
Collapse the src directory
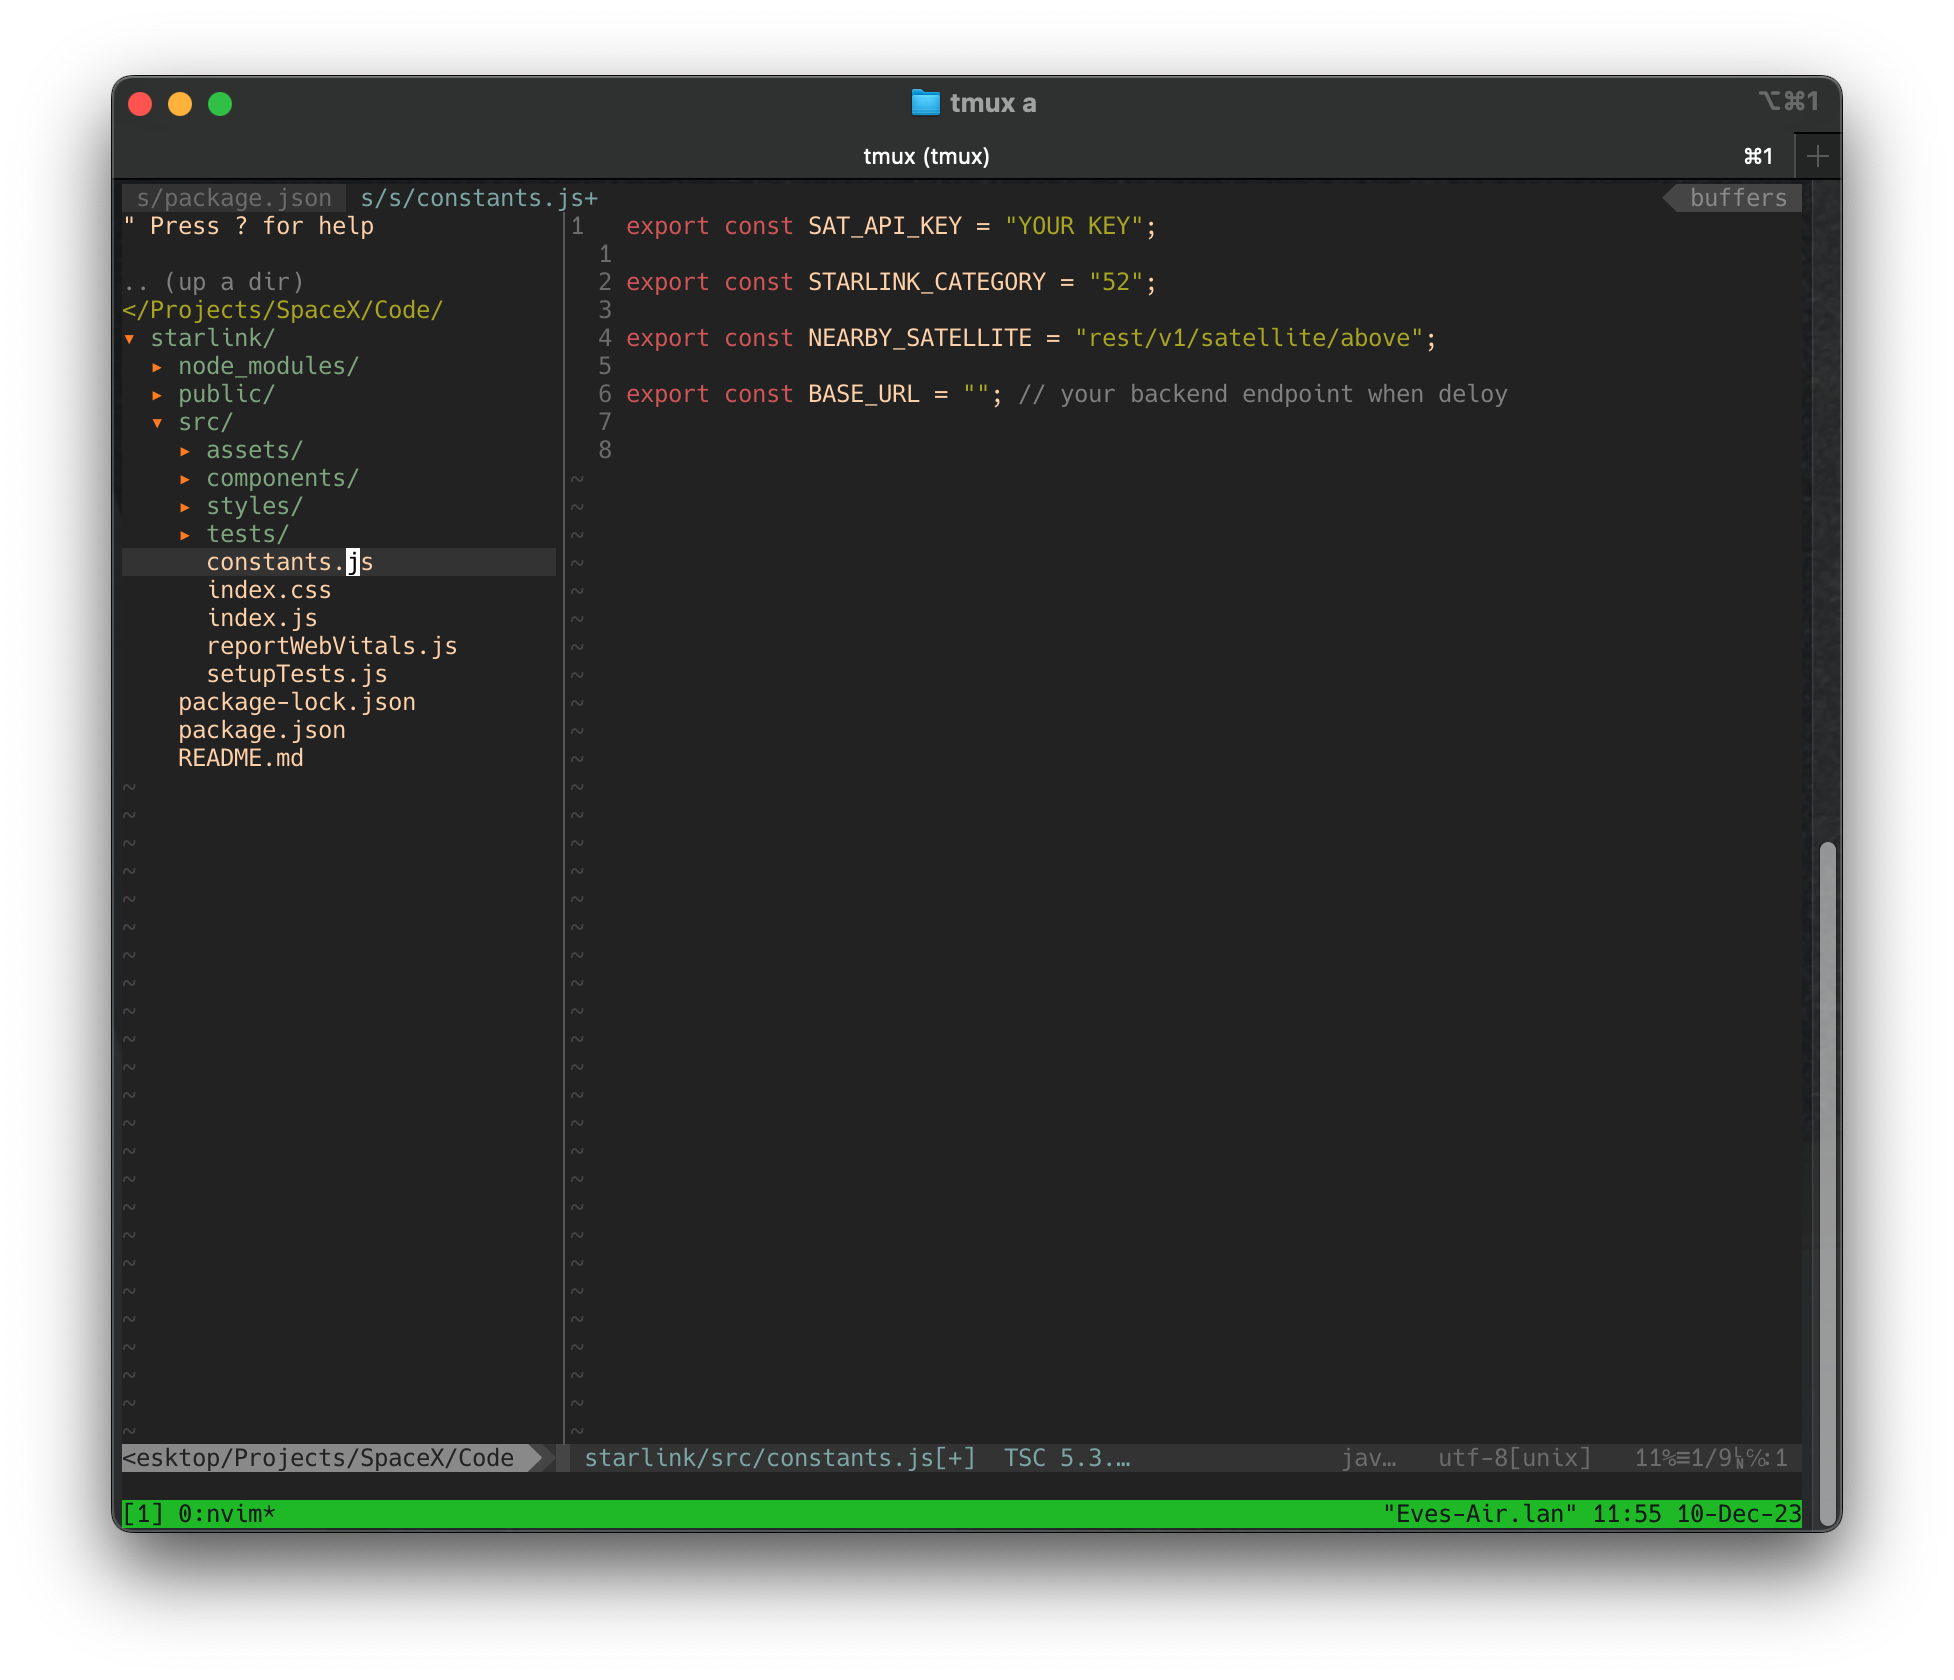206,422
